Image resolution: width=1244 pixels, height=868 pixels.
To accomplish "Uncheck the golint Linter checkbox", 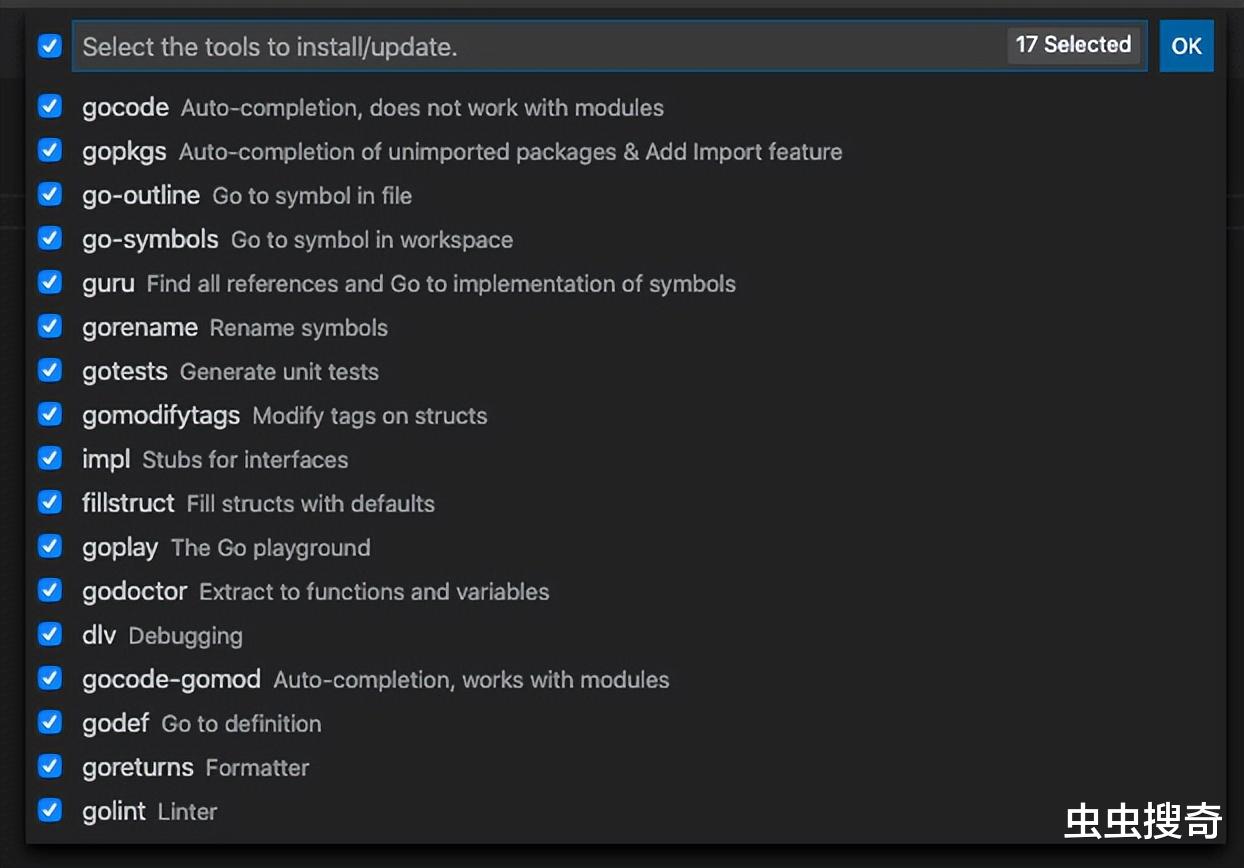I will pos(50,810).
